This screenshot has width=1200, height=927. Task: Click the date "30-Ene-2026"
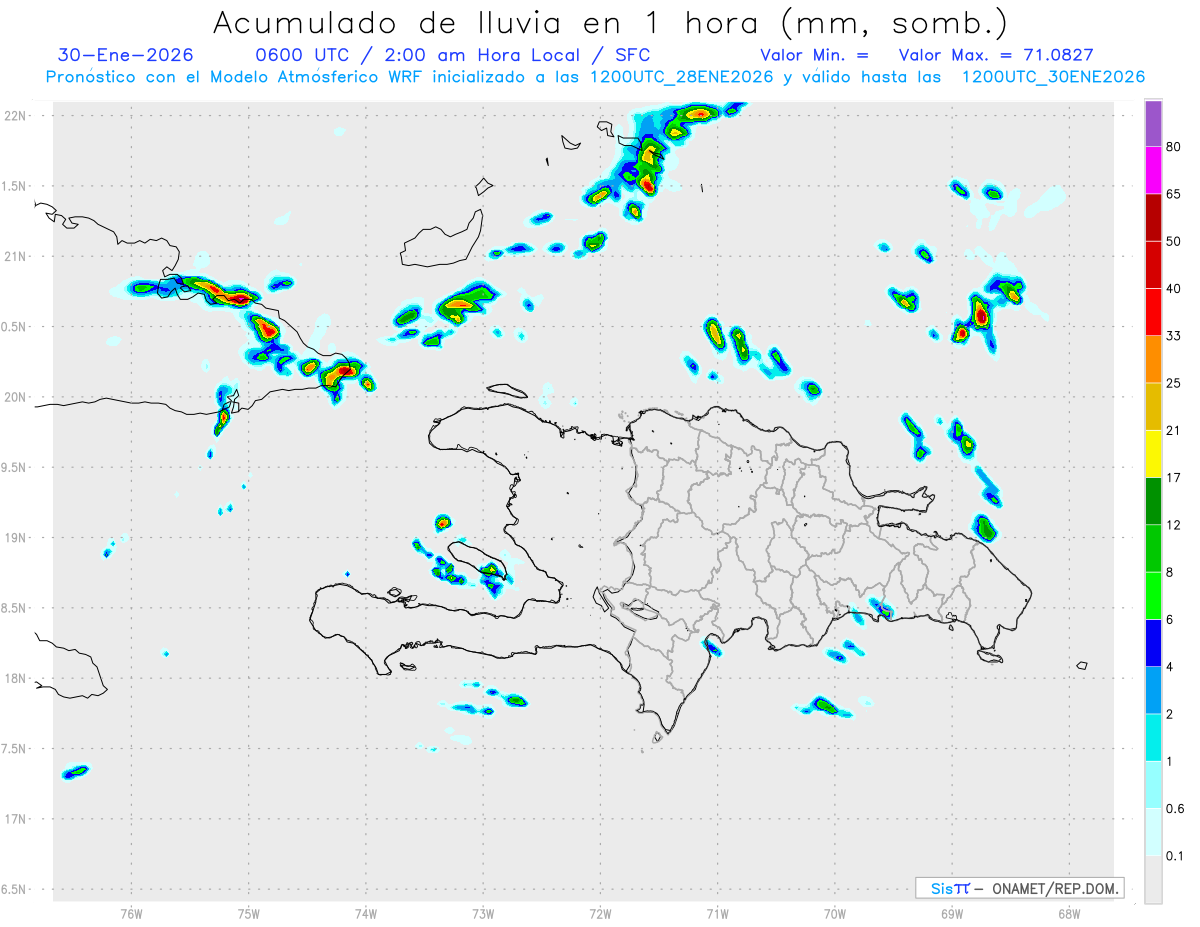tap(126, 55)
